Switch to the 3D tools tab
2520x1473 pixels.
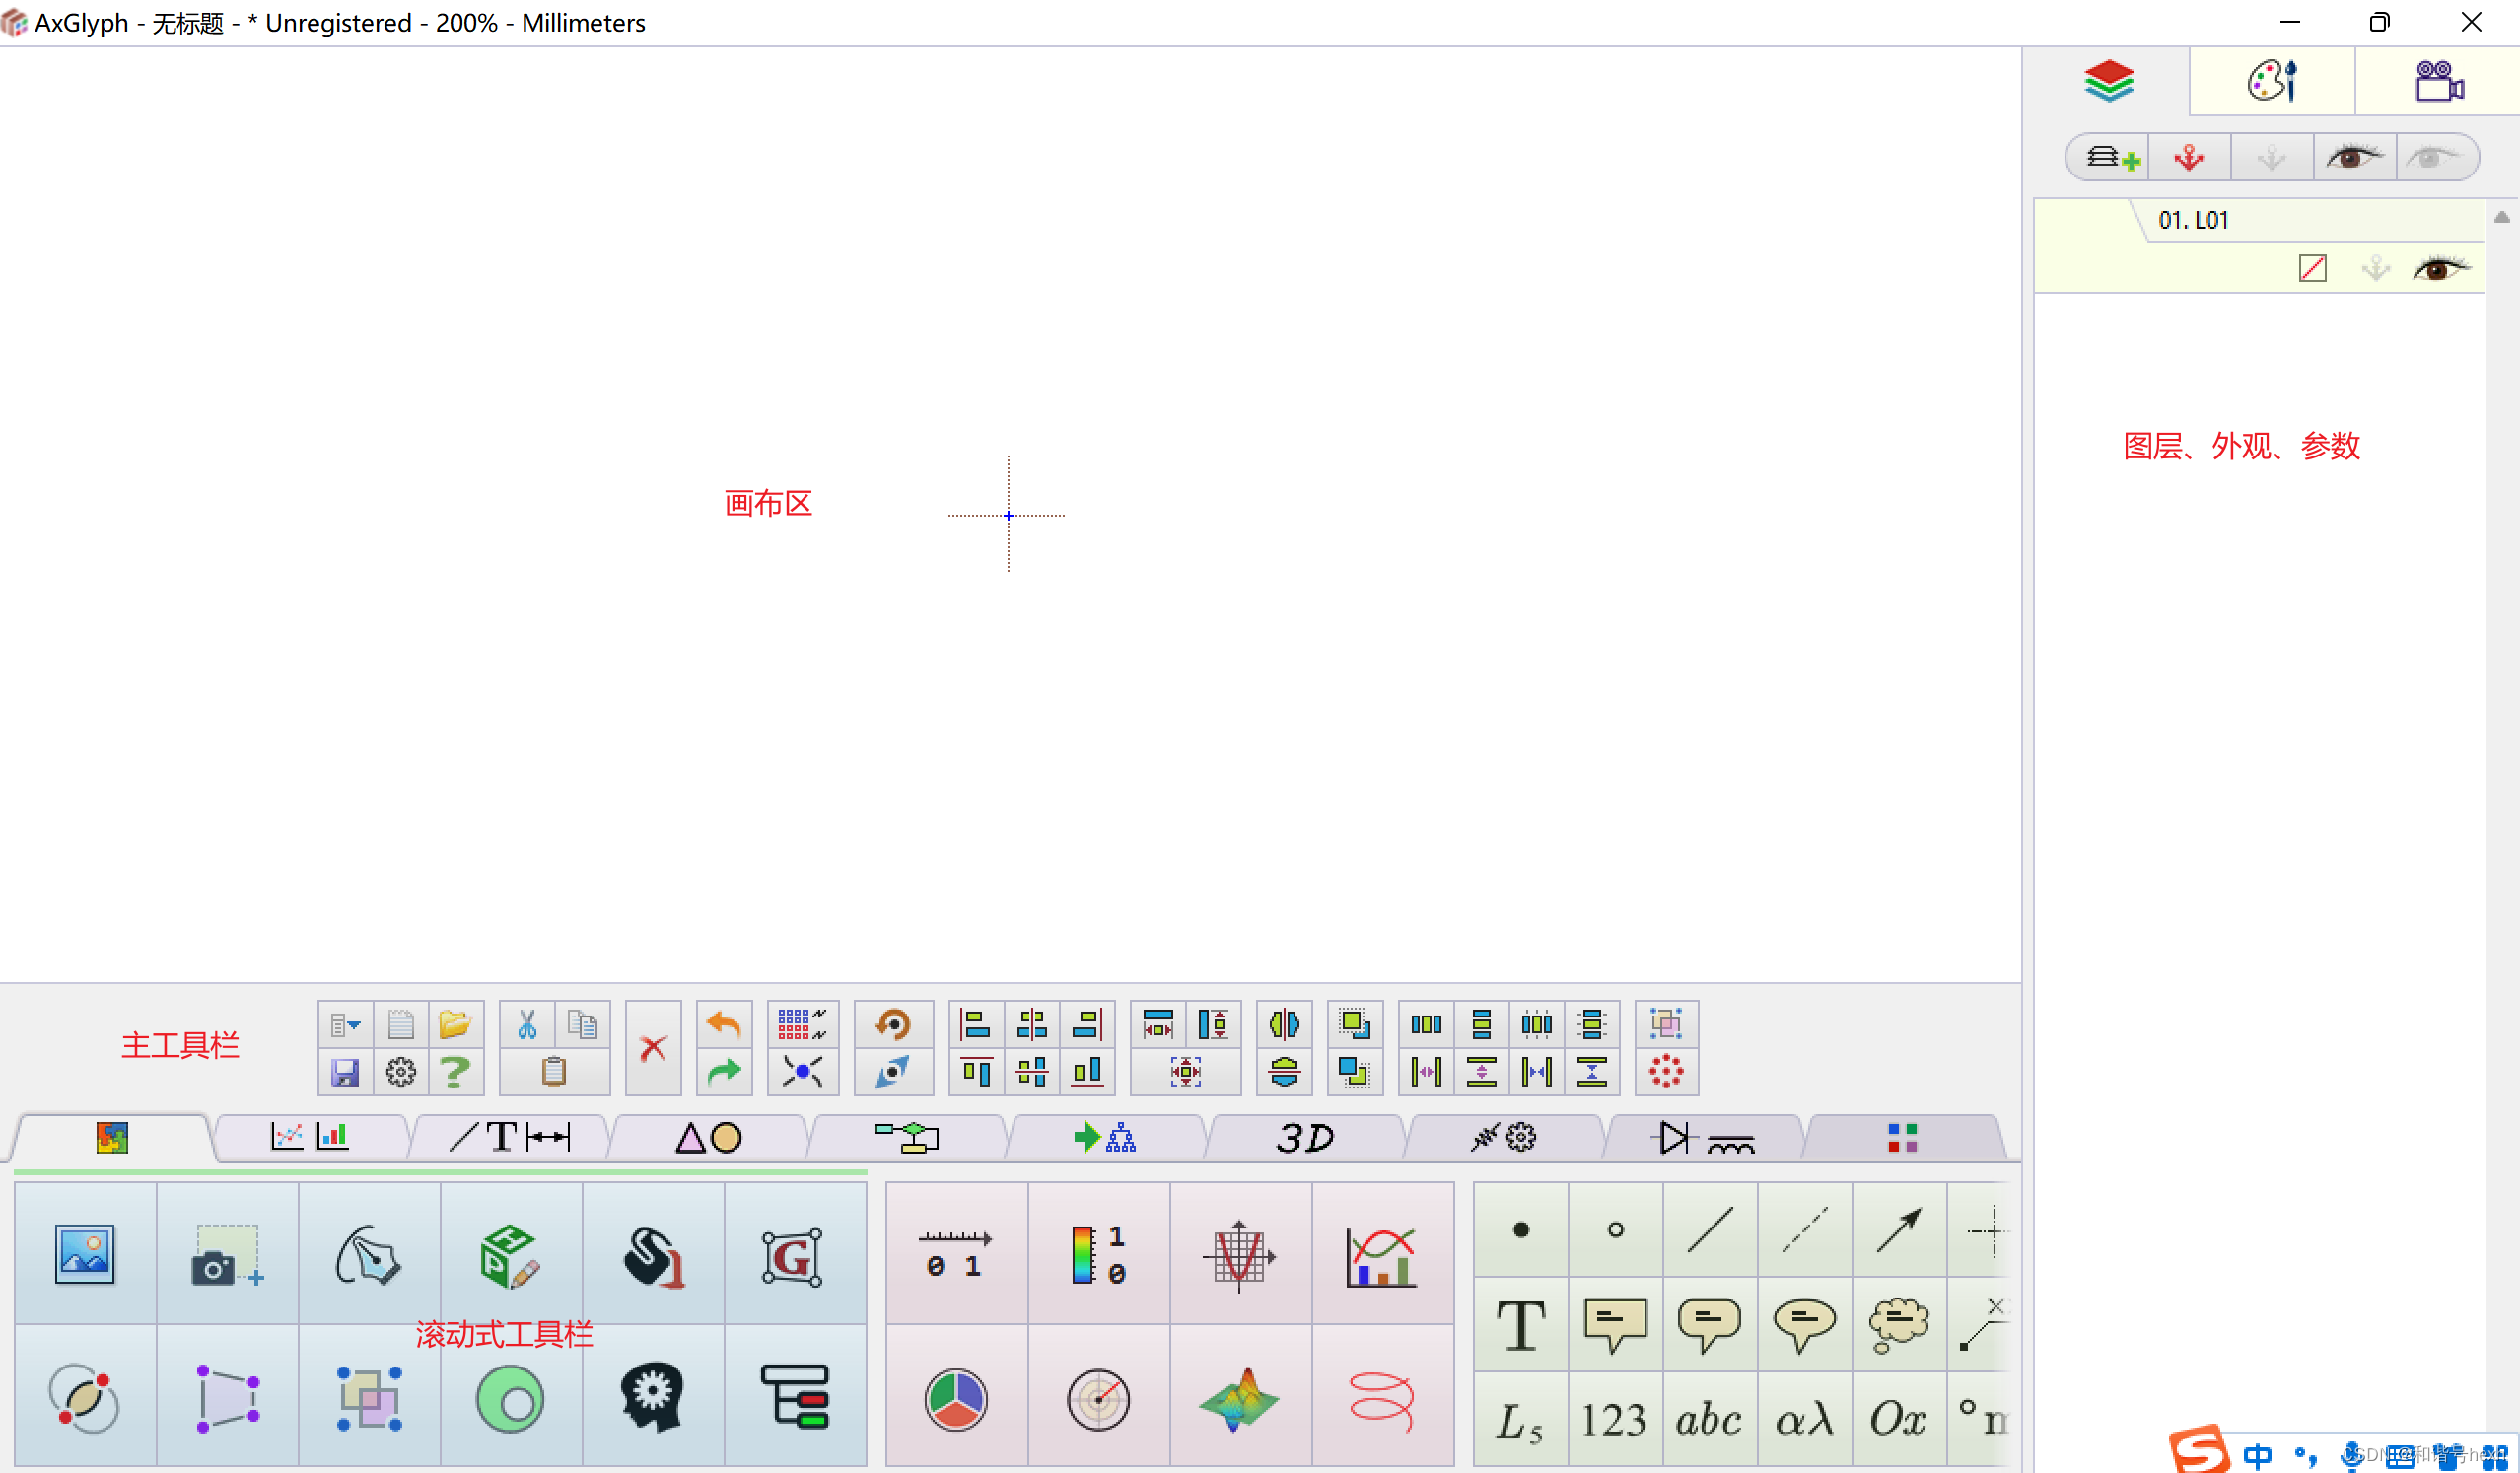pos(1304,1138)
